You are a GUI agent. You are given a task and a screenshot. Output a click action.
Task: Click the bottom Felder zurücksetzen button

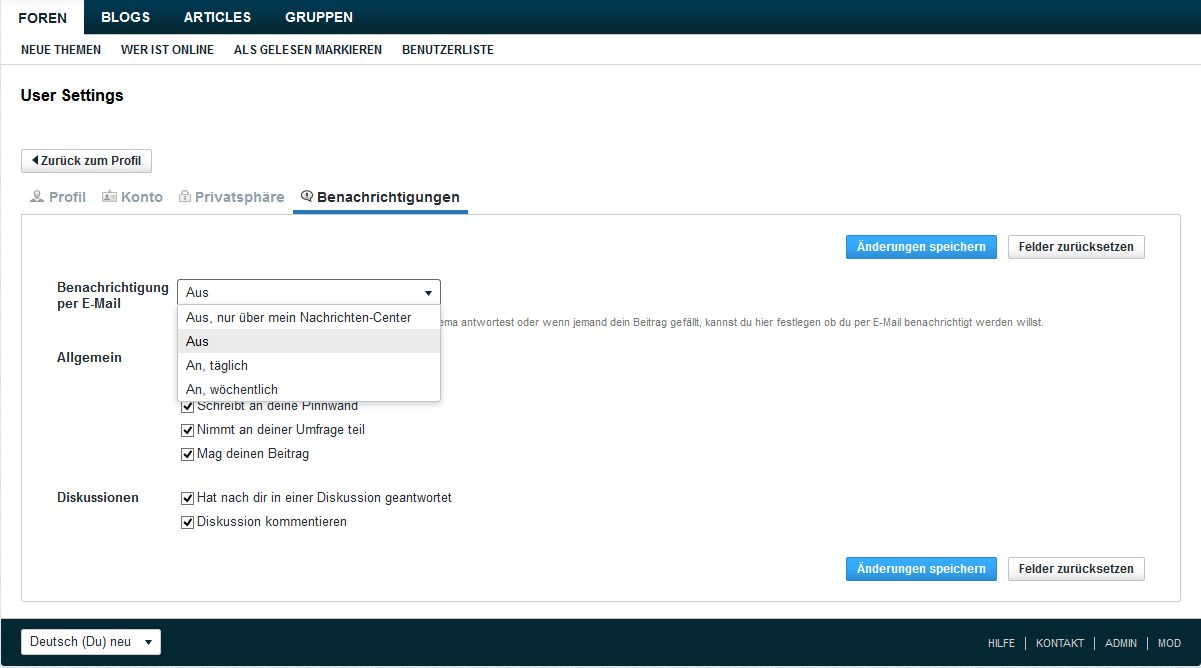point(1075,569)
